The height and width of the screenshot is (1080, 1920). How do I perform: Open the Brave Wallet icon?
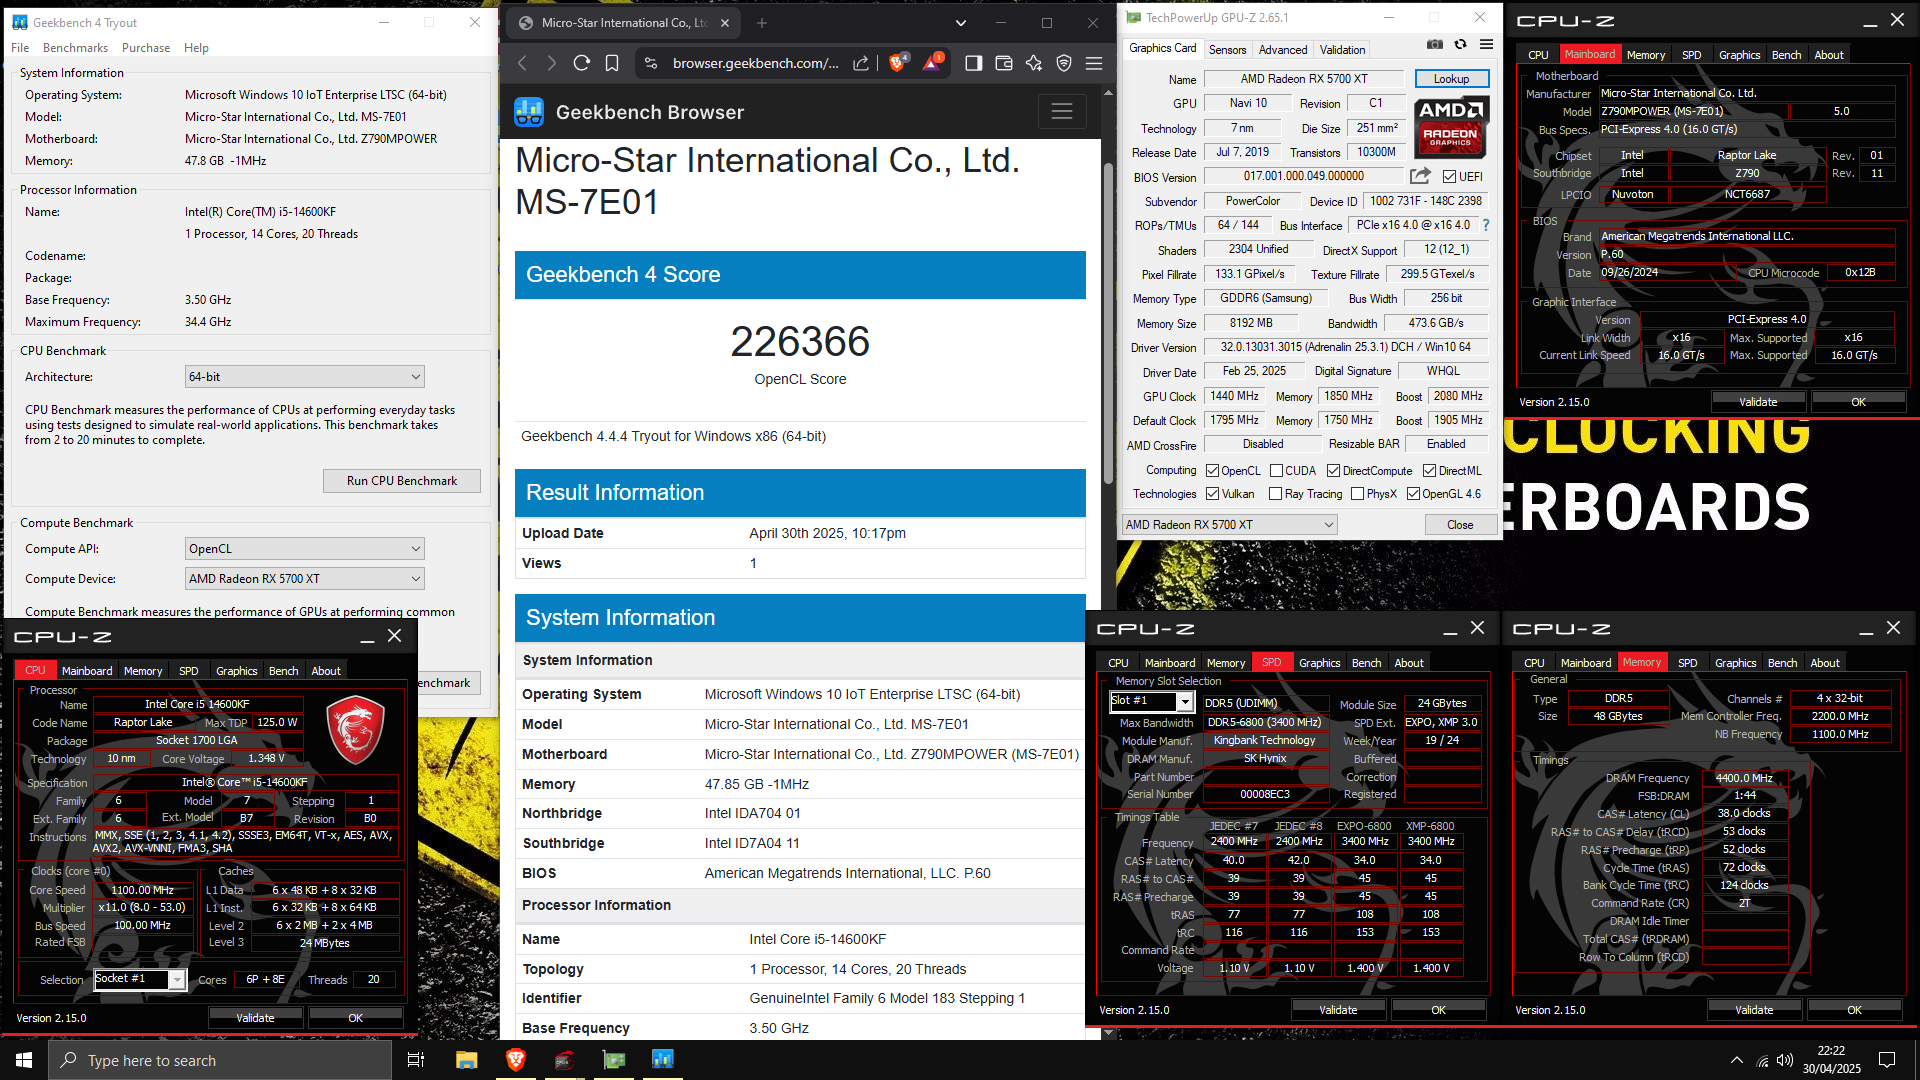tap(1004, 63)
